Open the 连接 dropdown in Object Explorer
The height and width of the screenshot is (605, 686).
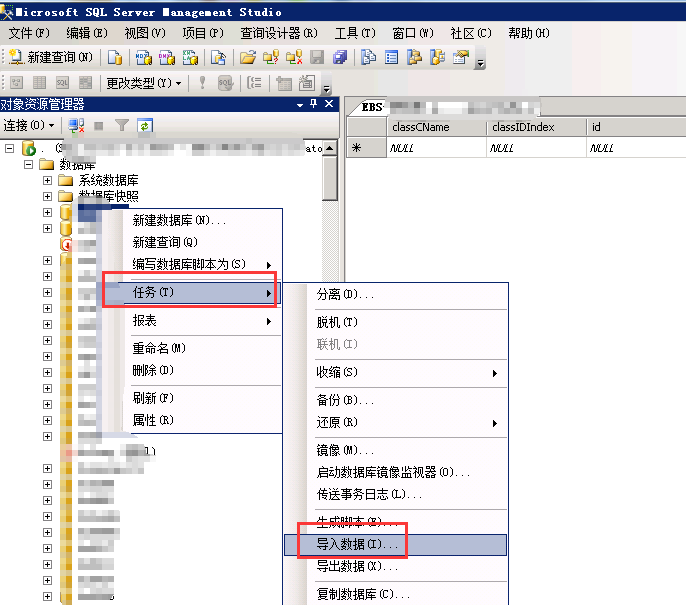coord(28,126)
